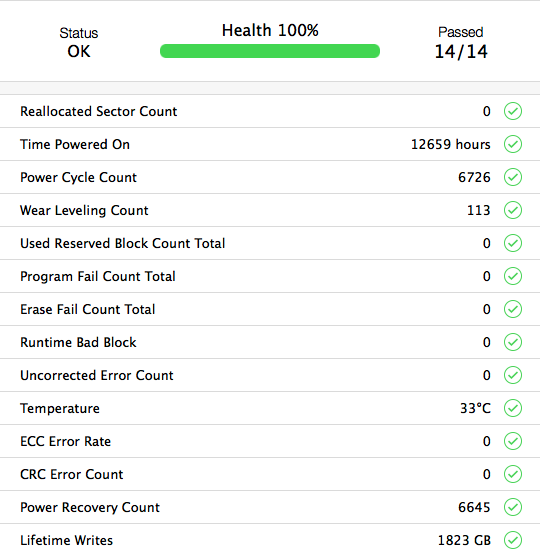Click the green Health progress bar
Viewport: 540px width, 556px height.
point(270,51)
